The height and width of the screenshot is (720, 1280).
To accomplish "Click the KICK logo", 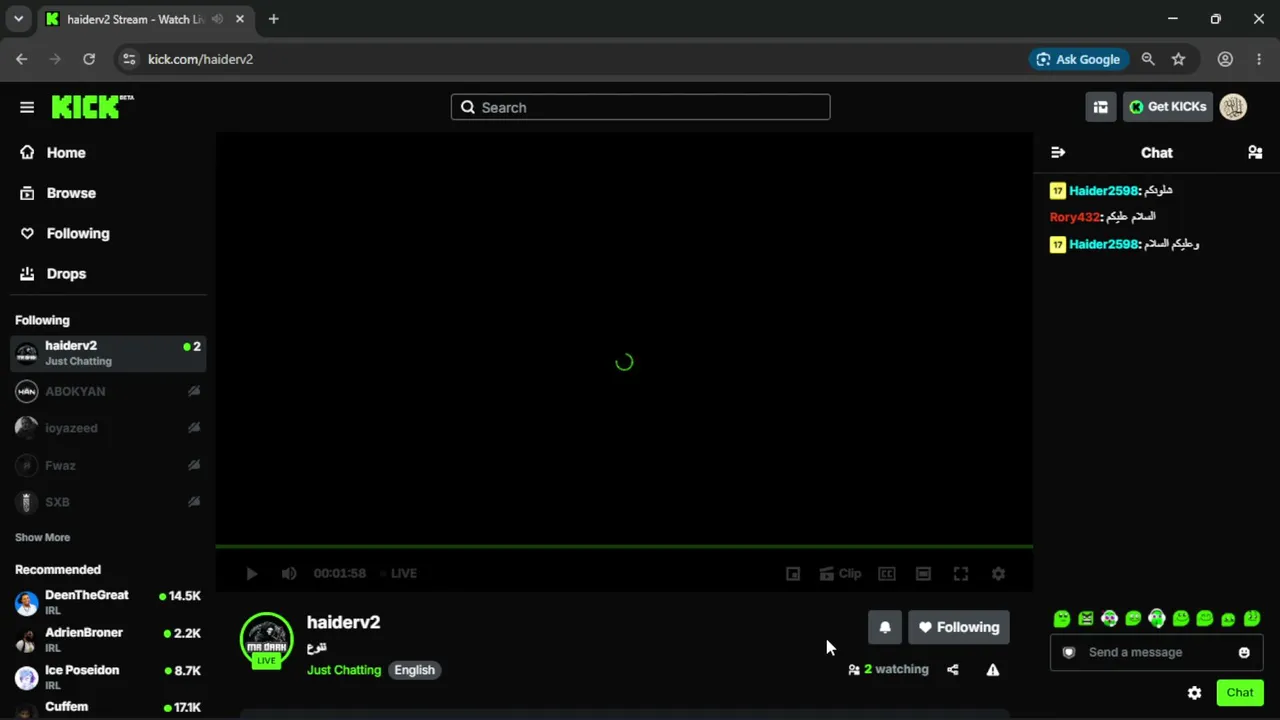I will 92,106.
